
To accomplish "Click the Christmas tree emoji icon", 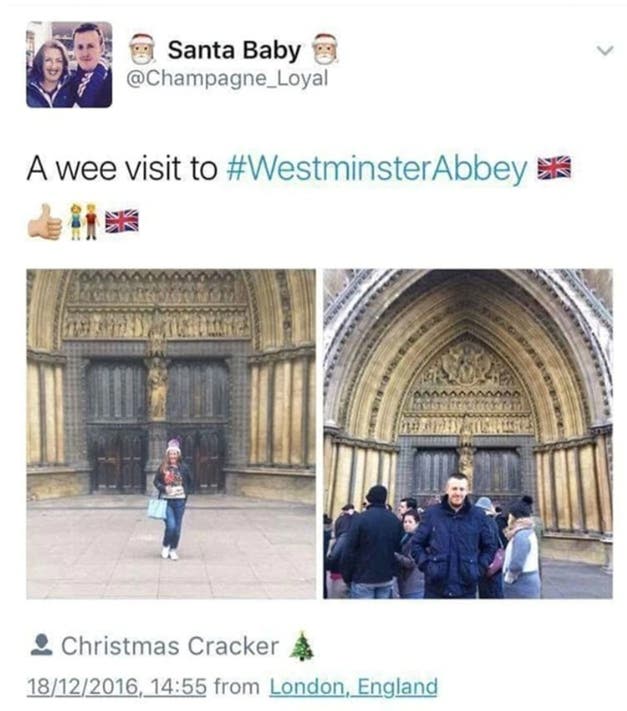I will click(301, 646).
